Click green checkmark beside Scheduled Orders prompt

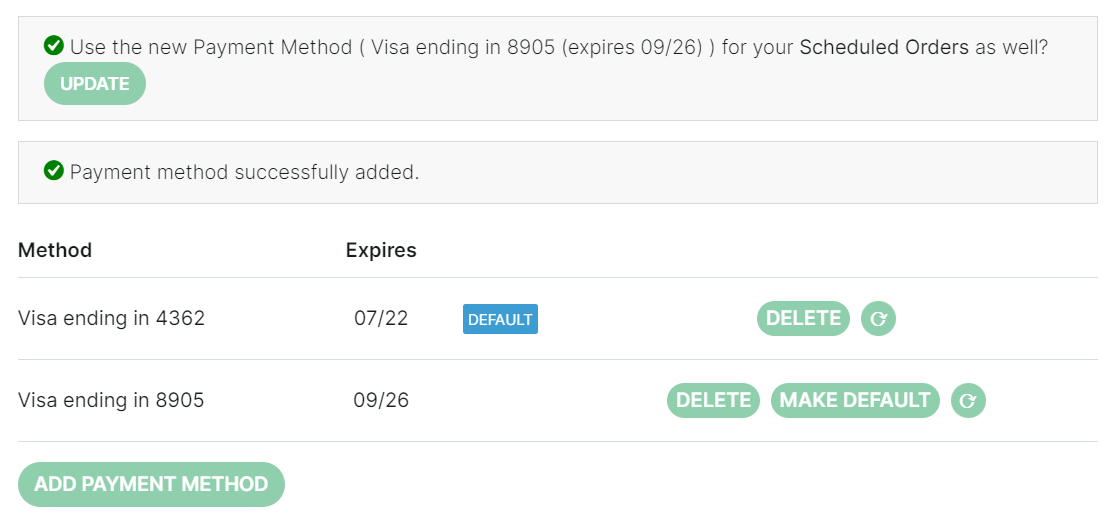click(53, 46)
